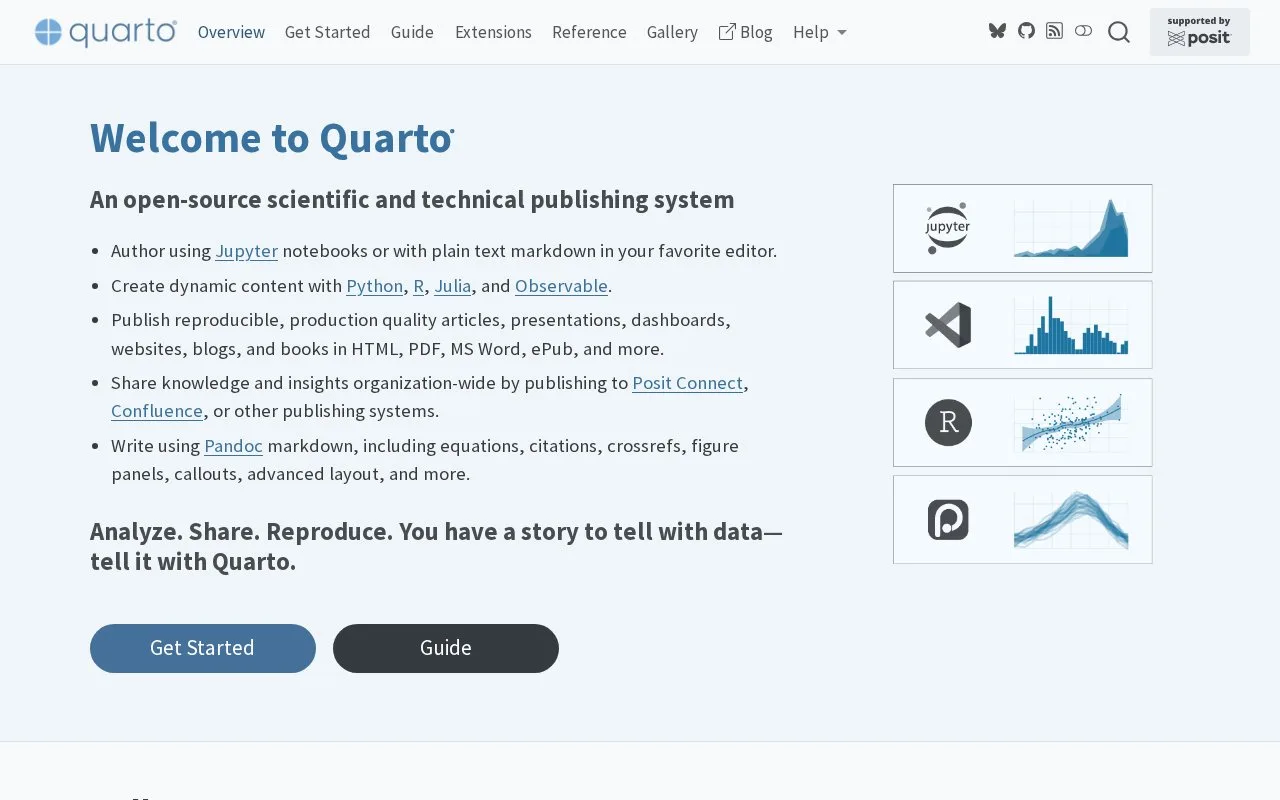Image resolution: width=1280 pixels, height=800 pixels.
Task: Open the Bluesky social icon link
Action: click(997, 31)
